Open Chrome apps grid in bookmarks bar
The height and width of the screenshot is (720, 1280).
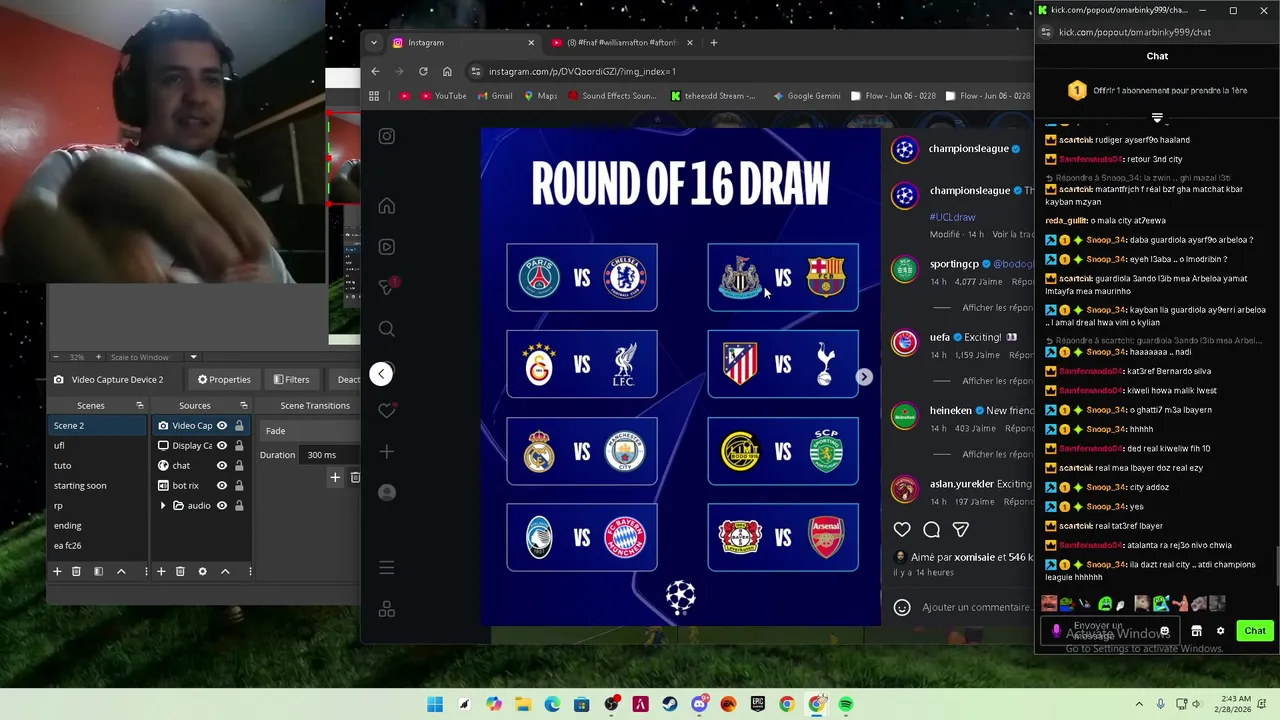tap(374, 96)
